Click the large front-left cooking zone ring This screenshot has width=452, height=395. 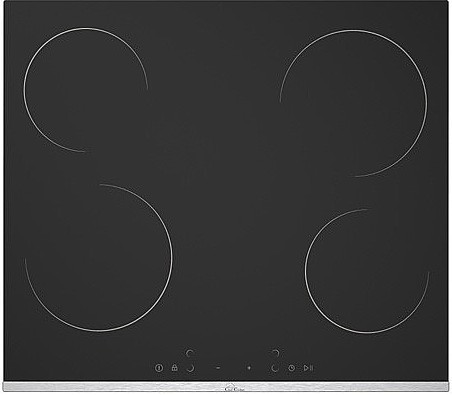99,258
